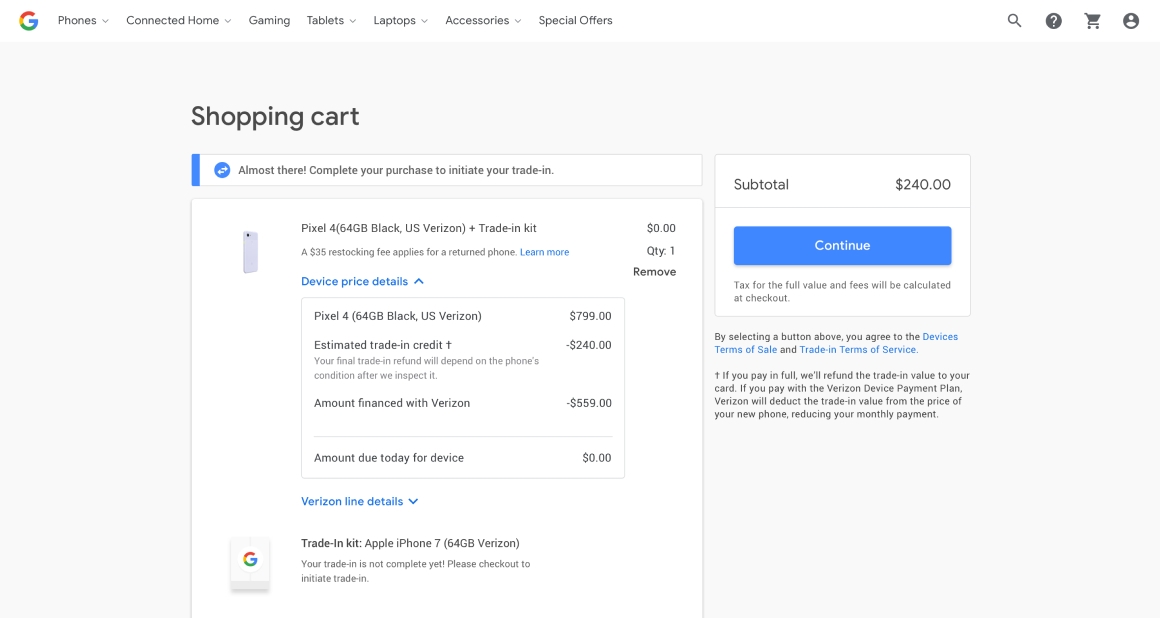Open the account profile icon
The height and width of the screenshot is (618, 1160).
1131,21
